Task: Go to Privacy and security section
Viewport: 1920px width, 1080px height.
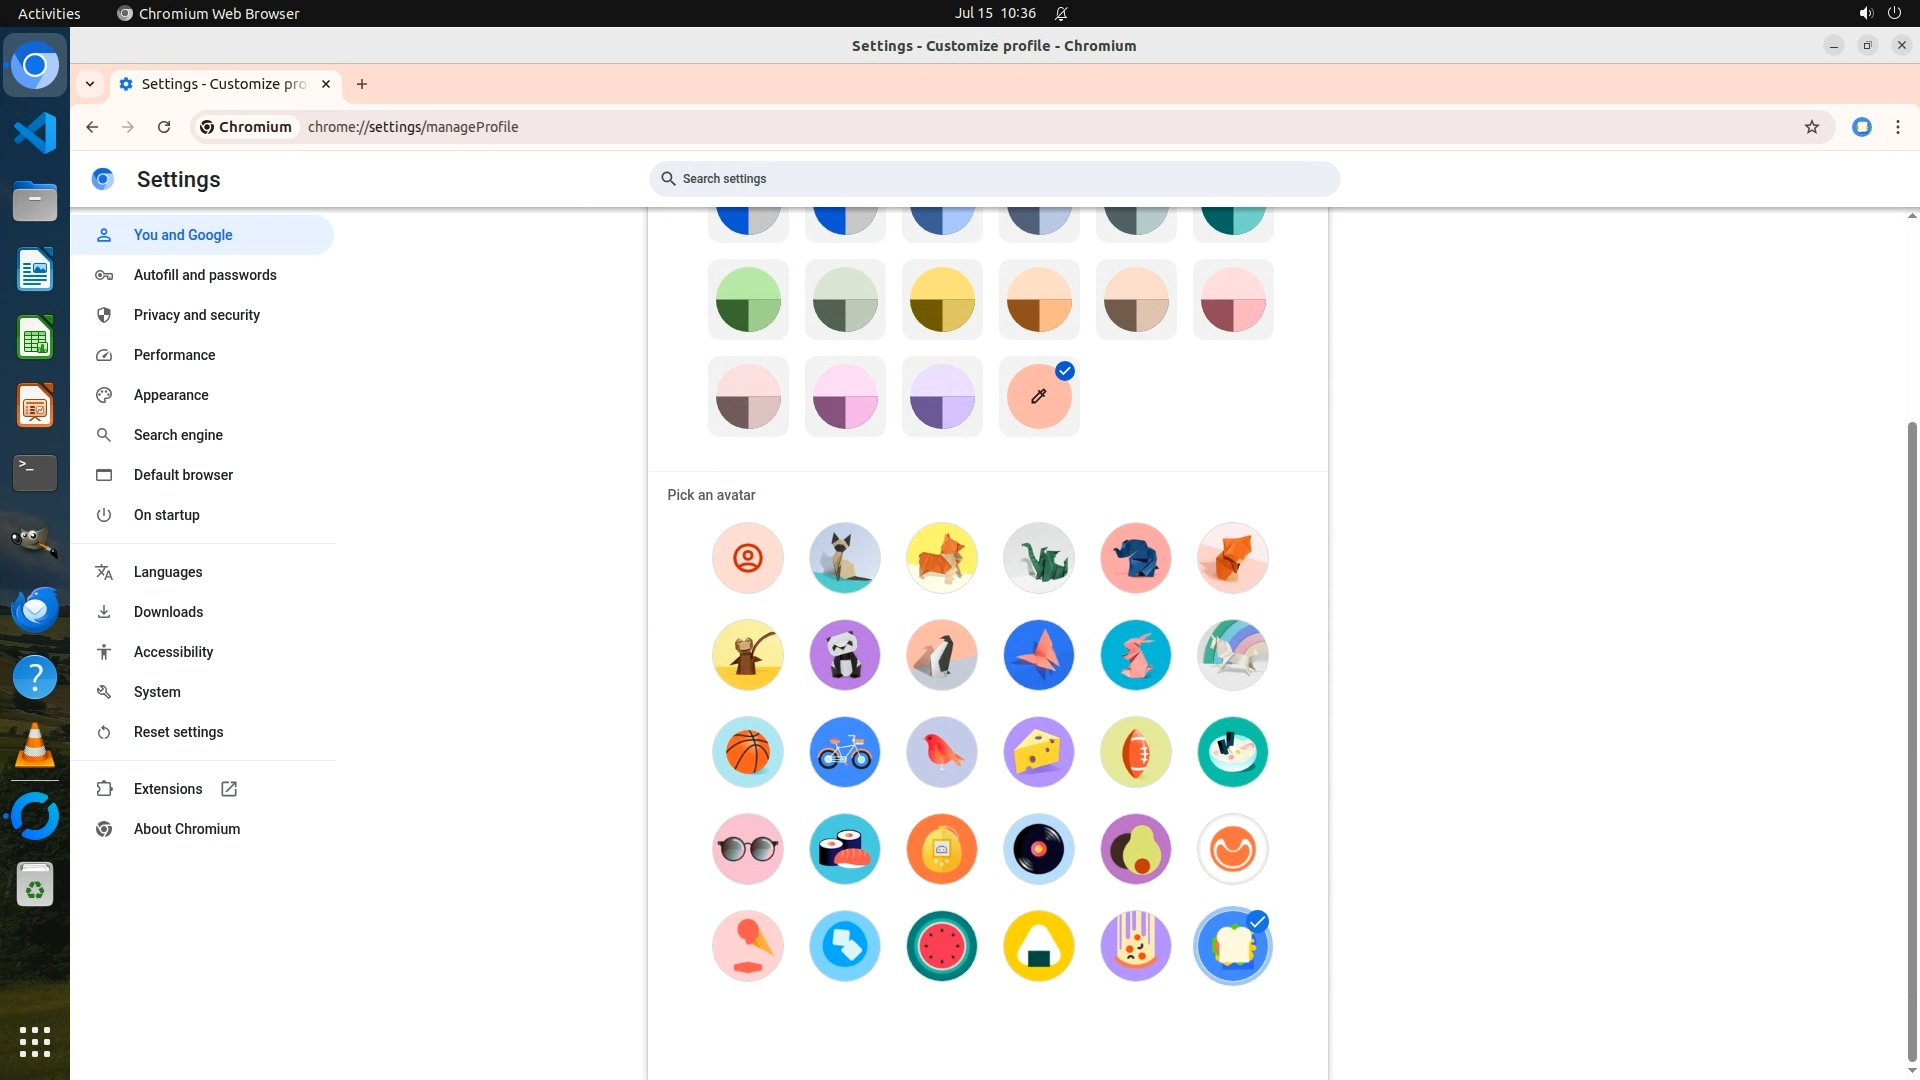Action: pyautogui.click(x=196, y=315)
